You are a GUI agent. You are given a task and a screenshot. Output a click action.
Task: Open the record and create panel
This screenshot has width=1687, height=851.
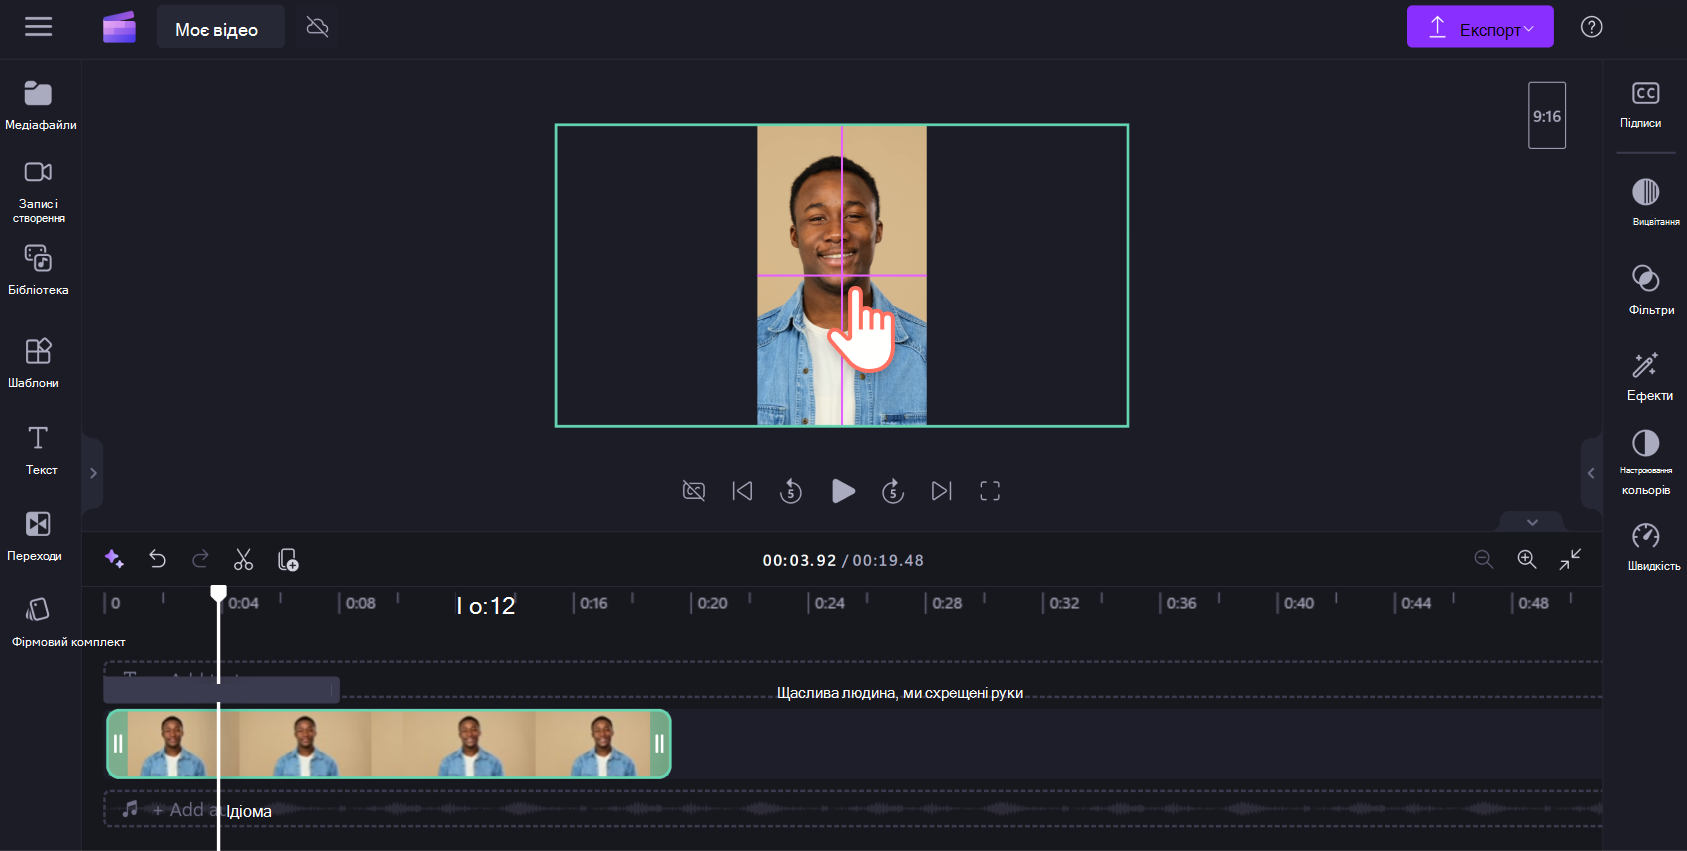coord(39,192)
